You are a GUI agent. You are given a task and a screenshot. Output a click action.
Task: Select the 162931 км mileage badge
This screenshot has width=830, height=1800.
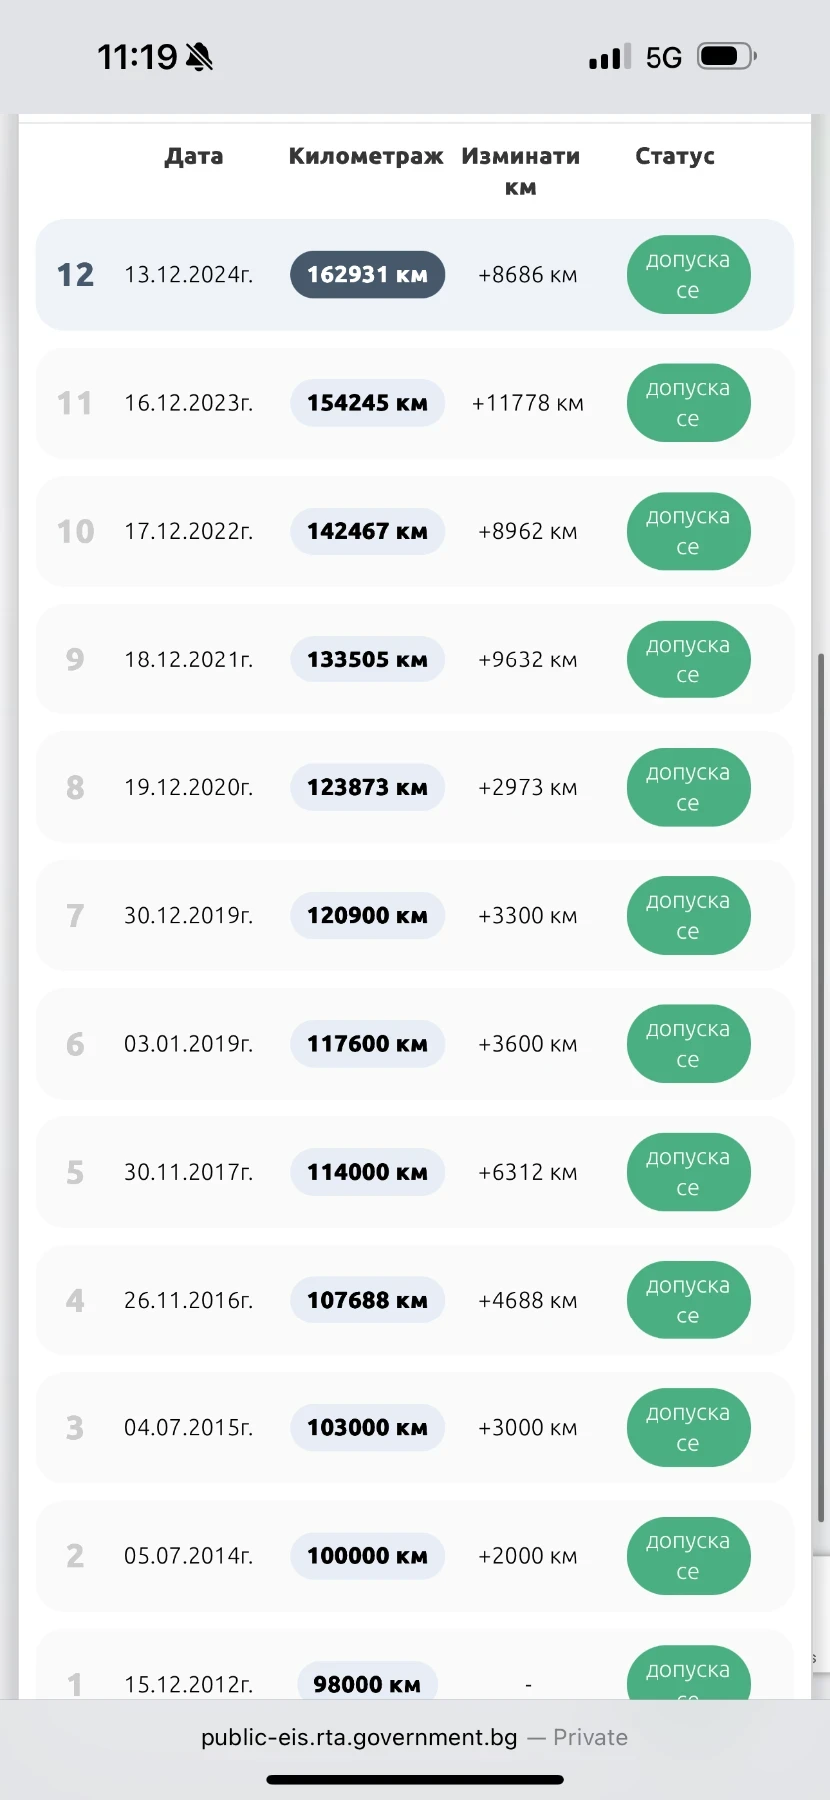point(367,275)
